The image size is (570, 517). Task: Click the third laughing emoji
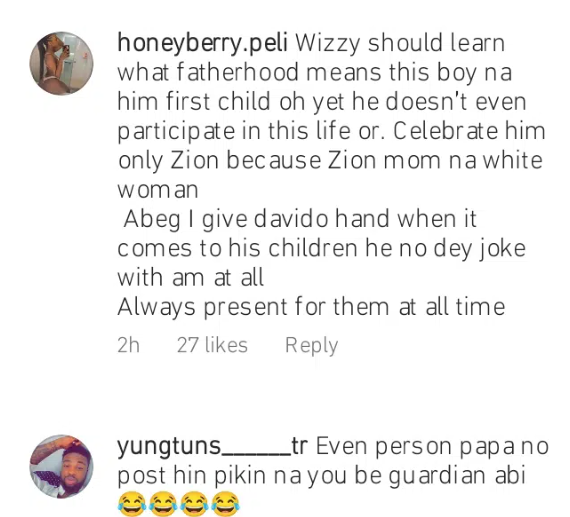[194, 504]
